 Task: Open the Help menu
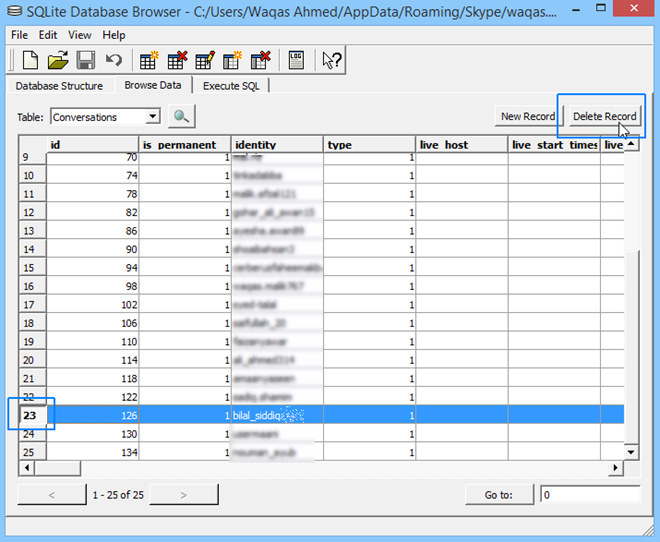pos(114,35)
